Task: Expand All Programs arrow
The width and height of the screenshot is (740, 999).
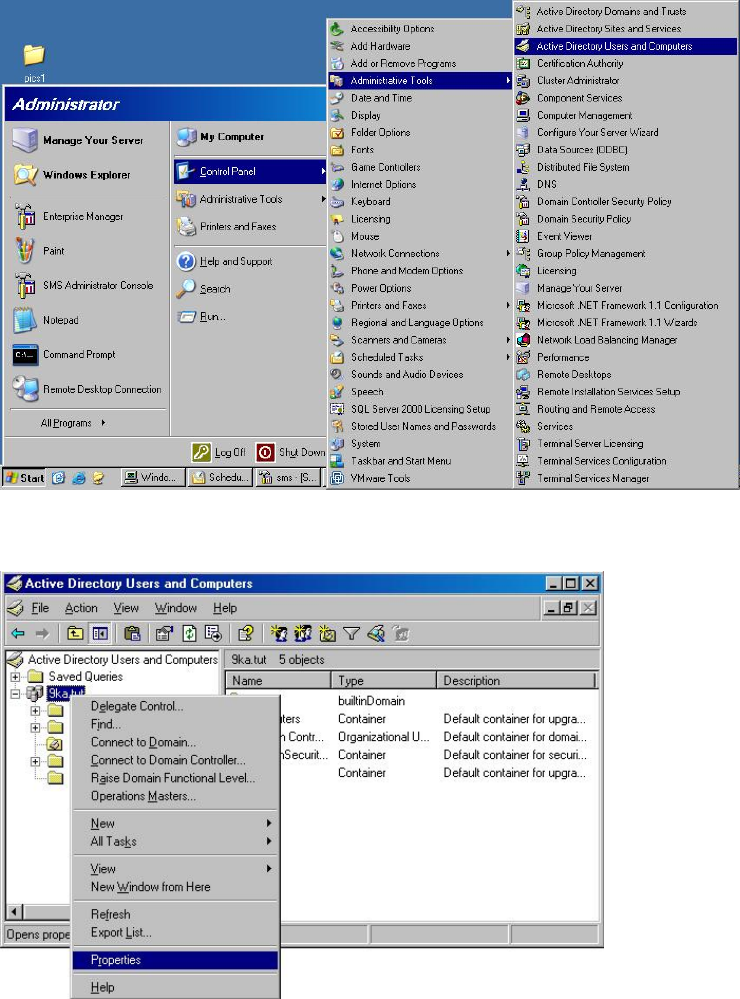Action: click(x=103, y=422)
